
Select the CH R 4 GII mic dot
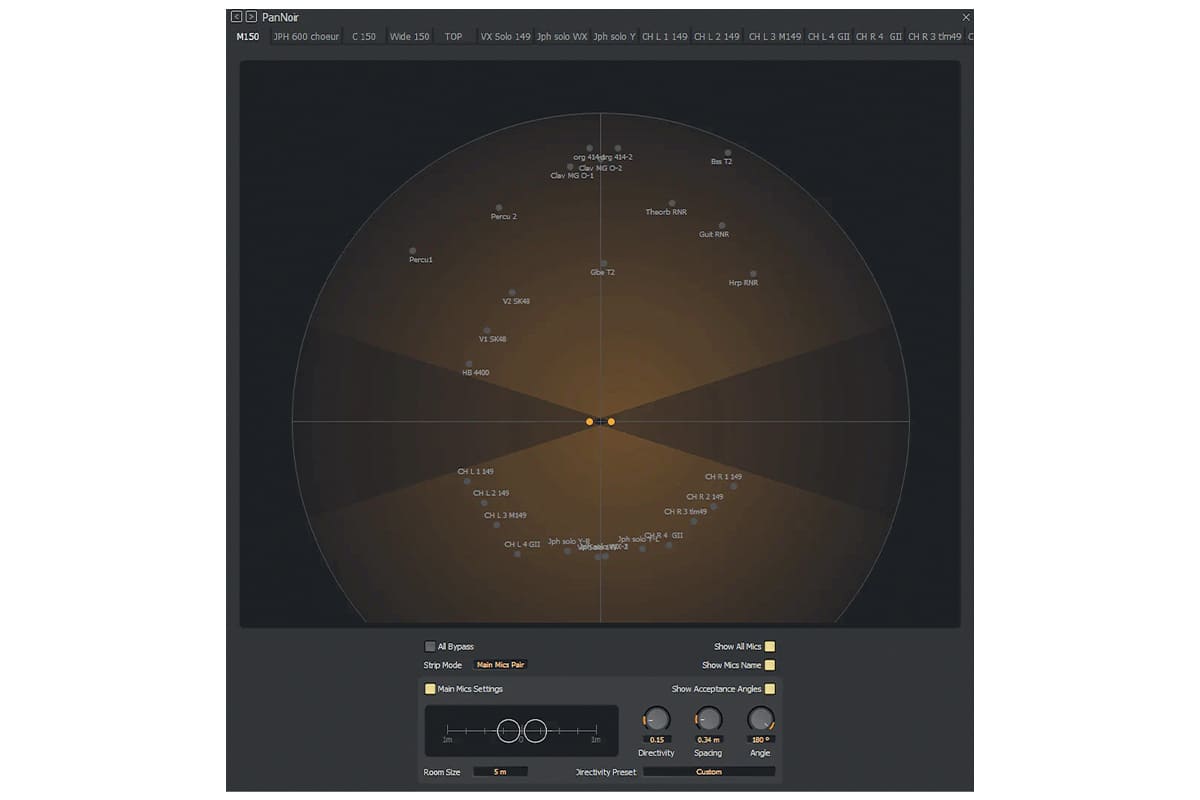(669, 545)
